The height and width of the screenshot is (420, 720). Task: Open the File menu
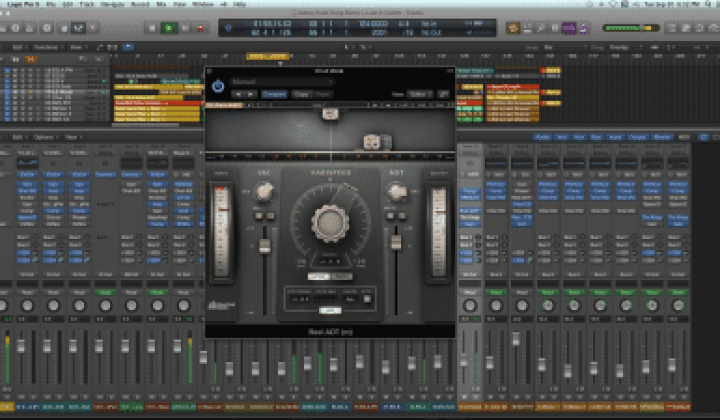click(x=52, y=4)
